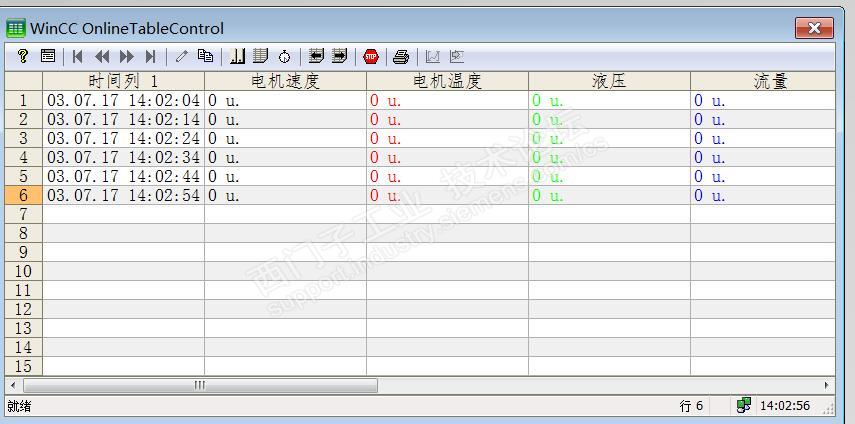This screenshot has width=855, height=424.
Task: Select the 电机温度 column header
Action: tap(447, 81)
